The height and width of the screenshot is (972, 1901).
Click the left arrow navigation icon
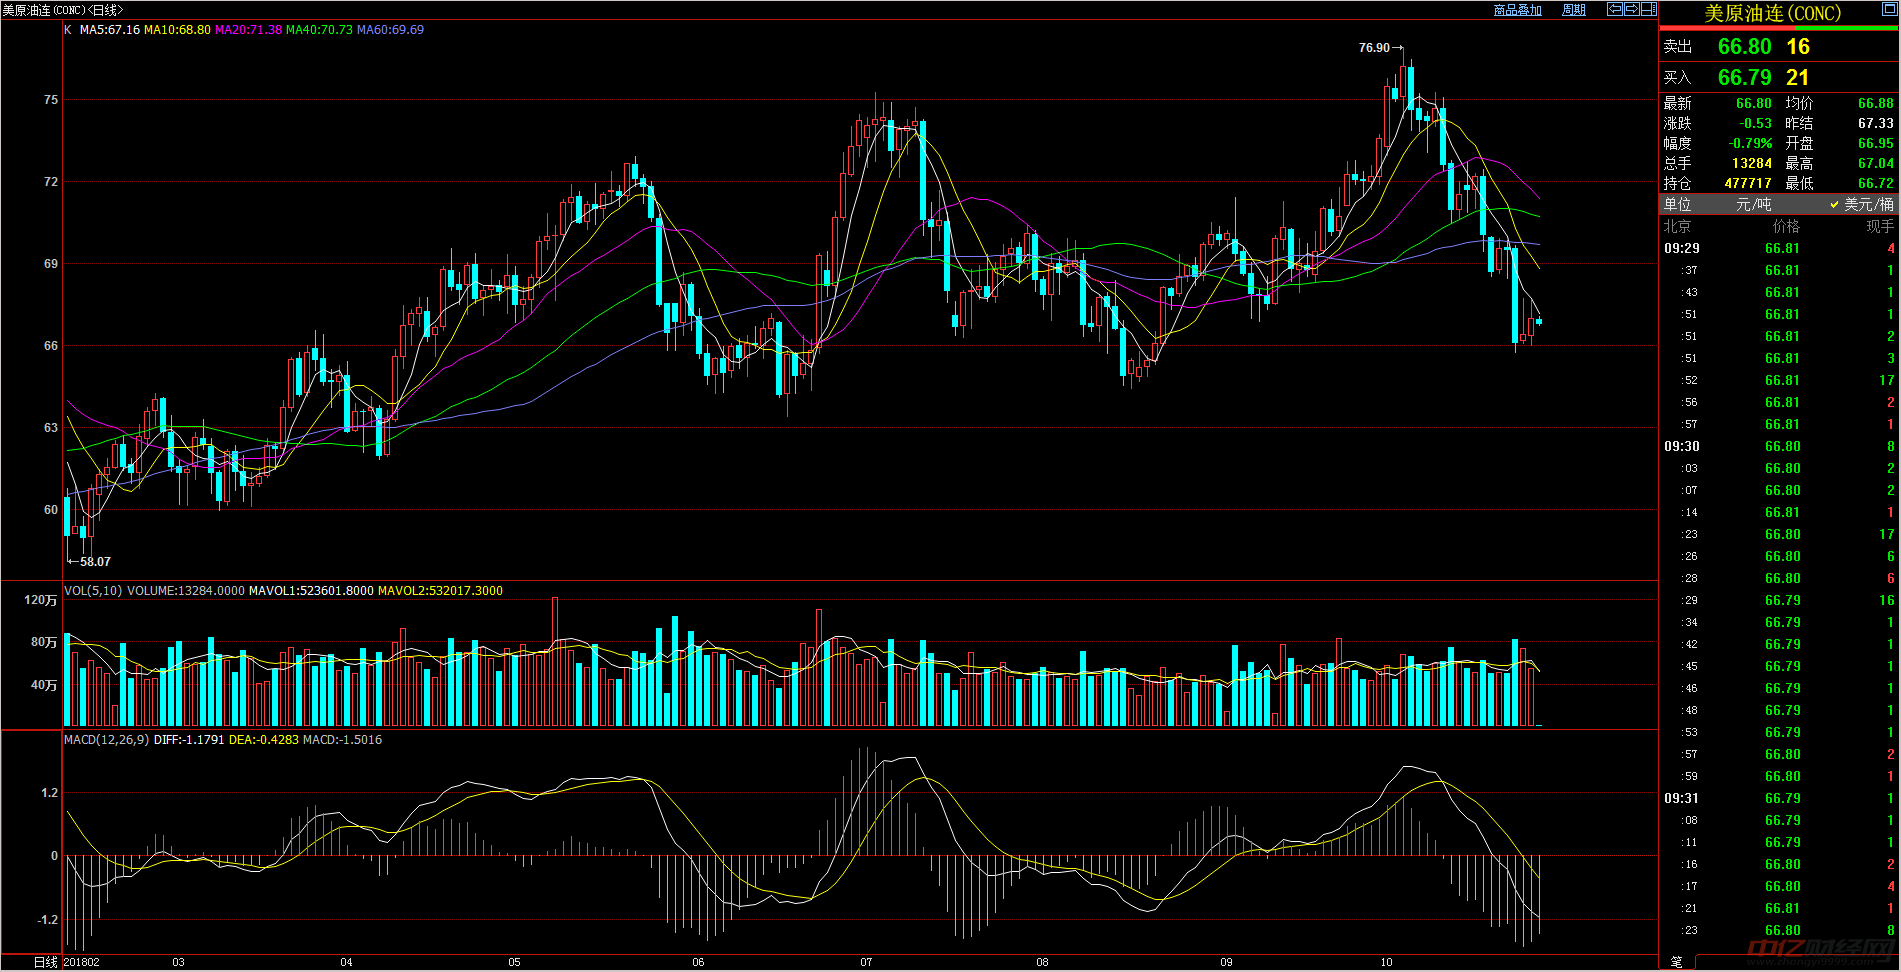point(1615,9)
